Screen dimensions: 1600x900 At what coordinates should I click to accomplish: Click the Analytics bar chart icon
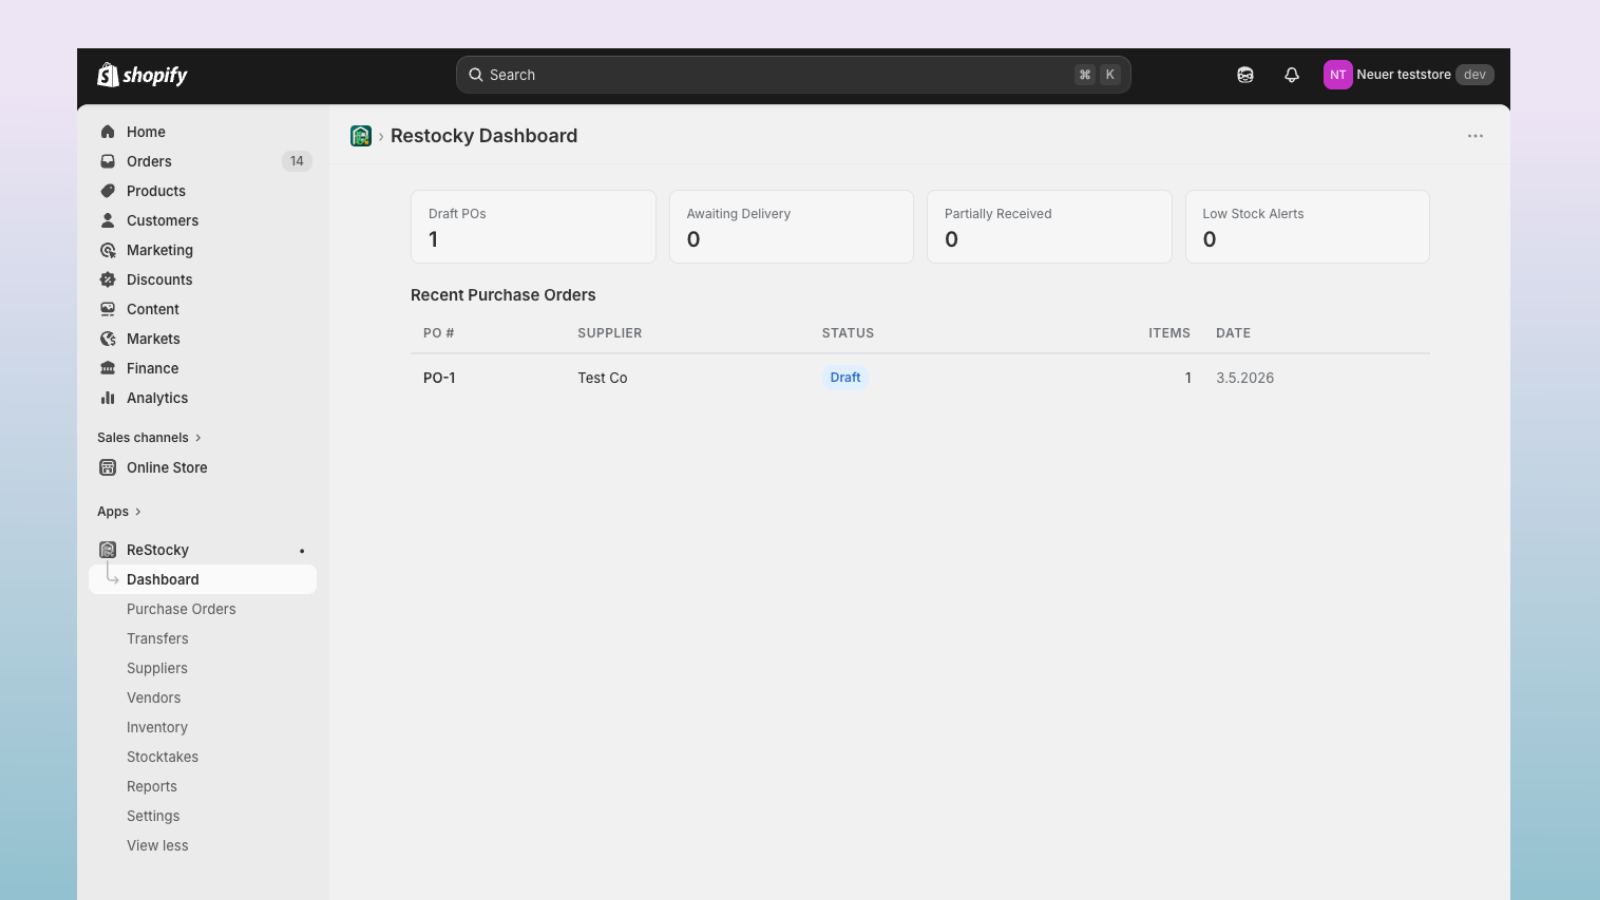click(108, 398)
